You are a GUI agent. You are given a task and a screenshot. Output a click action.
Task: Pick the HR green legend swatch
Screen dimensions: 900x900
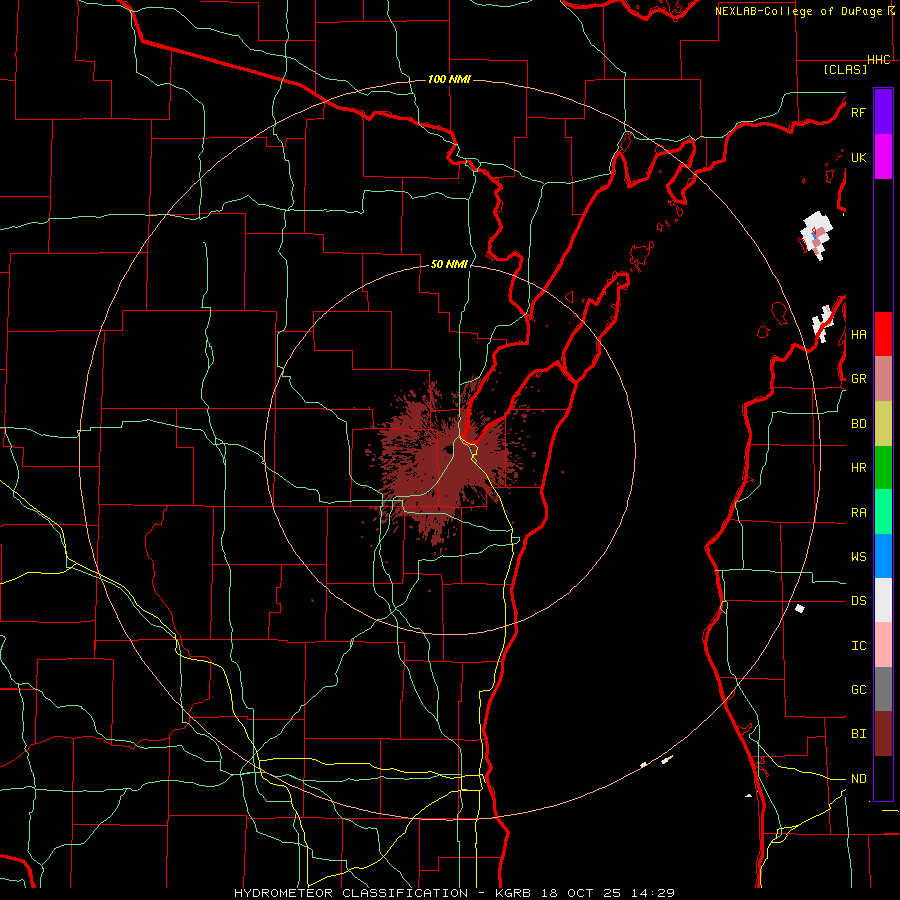tap(883, 468)
